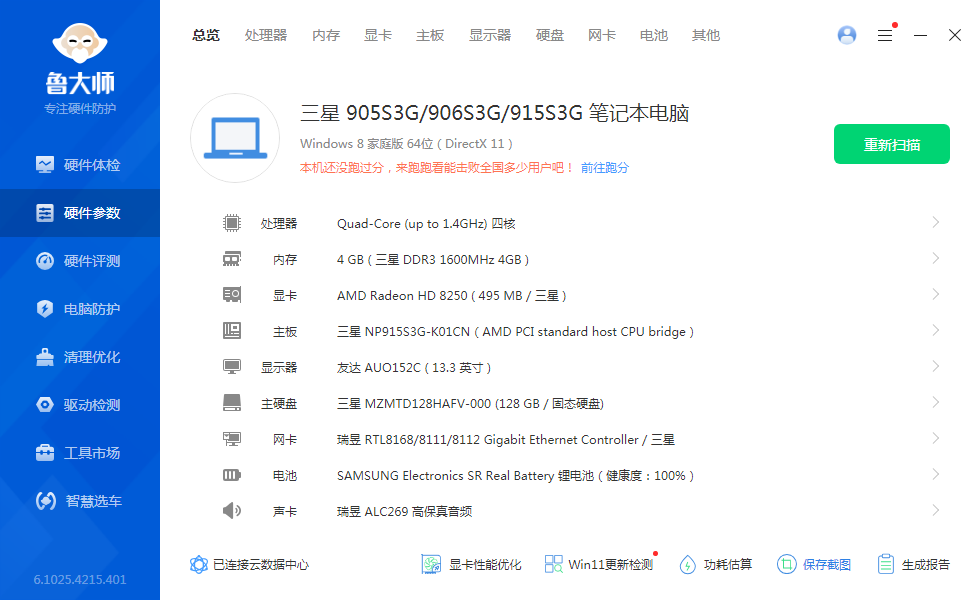Switch to the 显卡 tab

tap(378, 36)
